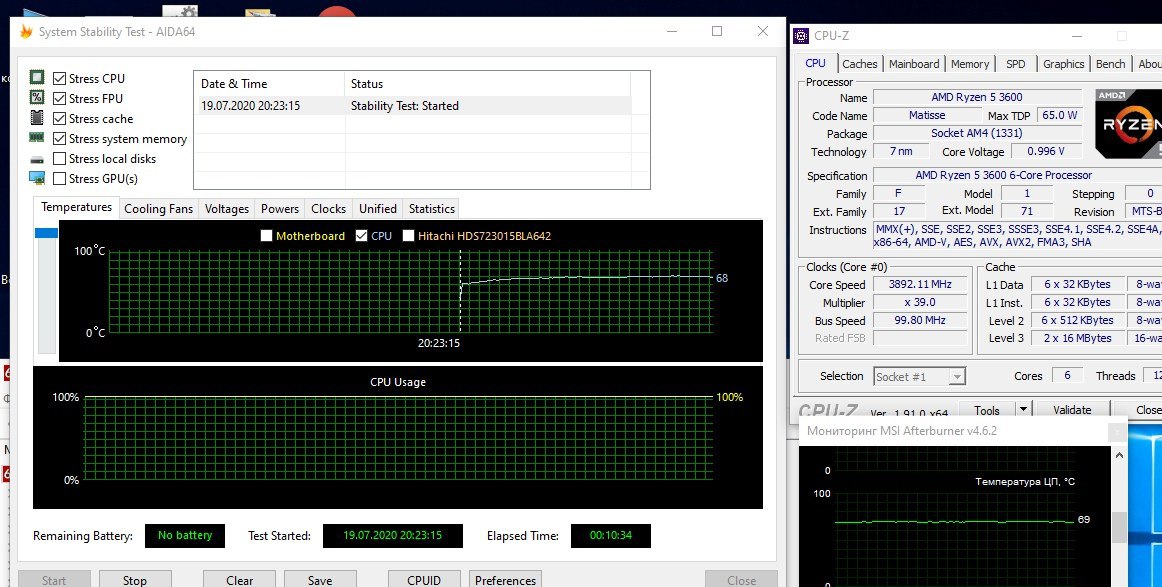Click the Max TDP 65.0 W value
The width and height of the screenshot is (1162, 587).
[x=1060, y=116]
